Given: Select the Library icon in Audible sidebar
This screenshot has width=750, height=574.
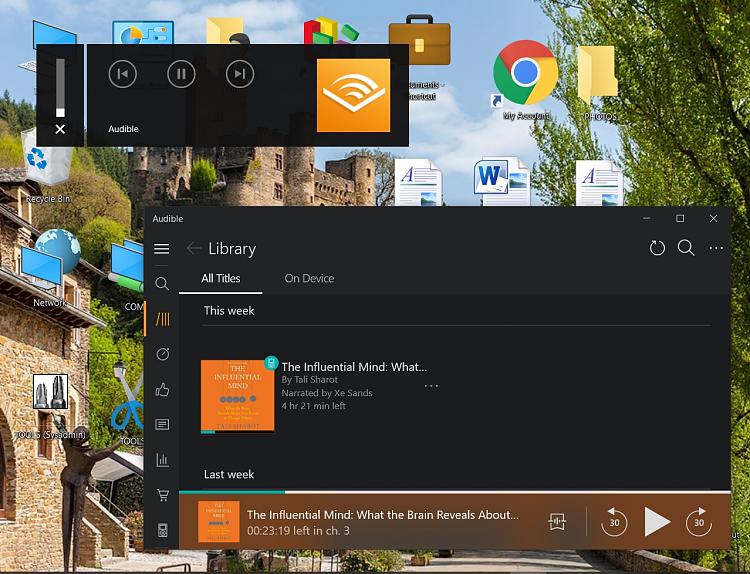Looking at the screenshot, I should tap(163, 319).
